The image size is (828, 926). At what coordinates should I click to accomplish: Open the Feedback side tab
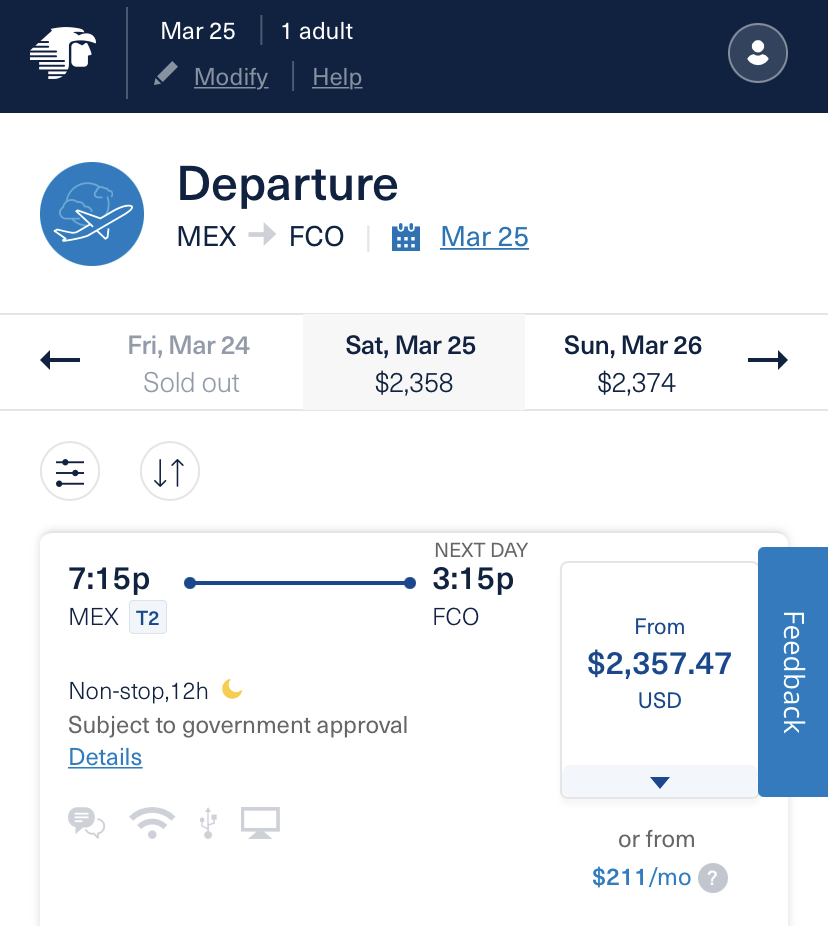pos(792,671)
